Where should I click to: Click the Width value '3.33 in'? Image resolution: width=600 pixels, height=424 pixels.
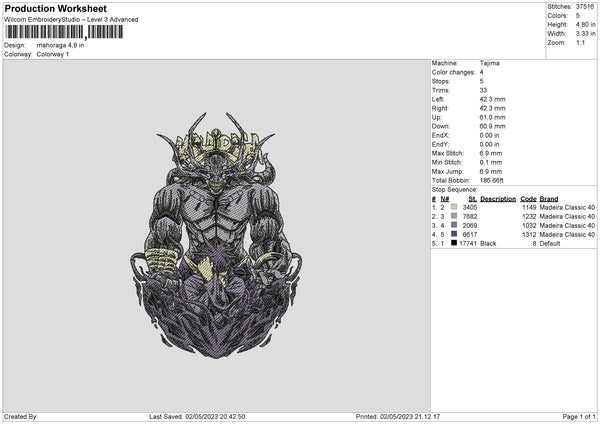pos(585,34)
